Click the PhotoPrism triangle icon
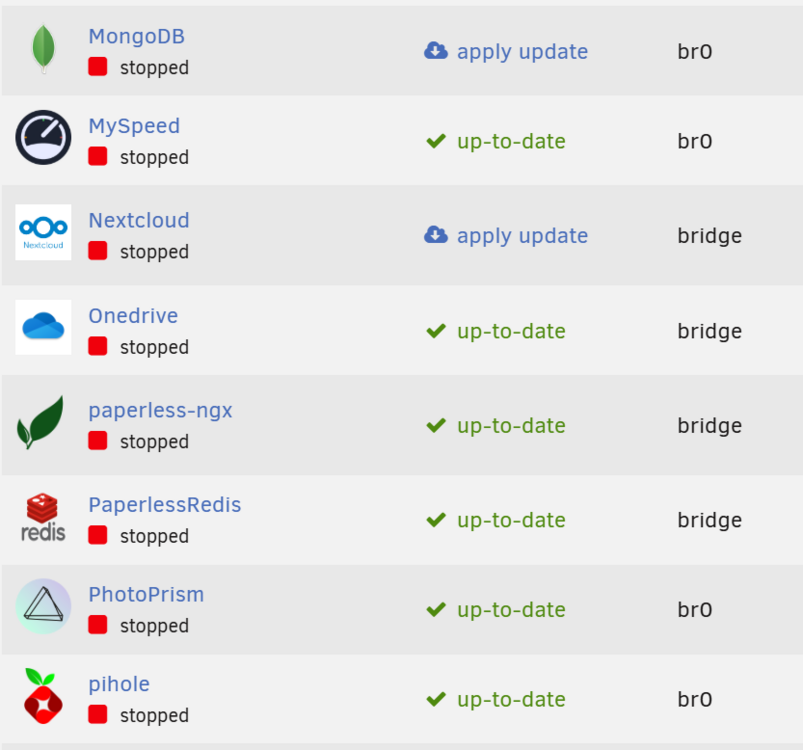Viewport: 803px width, 750px height. coord(44,606)
